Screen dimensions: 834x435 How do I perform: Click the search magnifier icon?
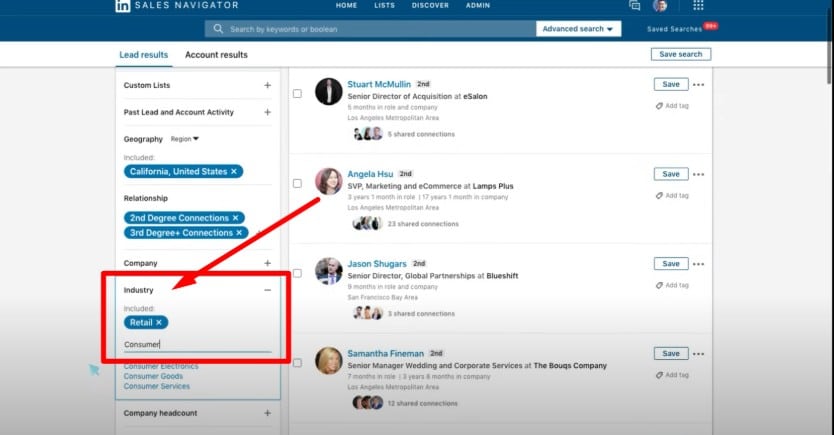[218, 29]
